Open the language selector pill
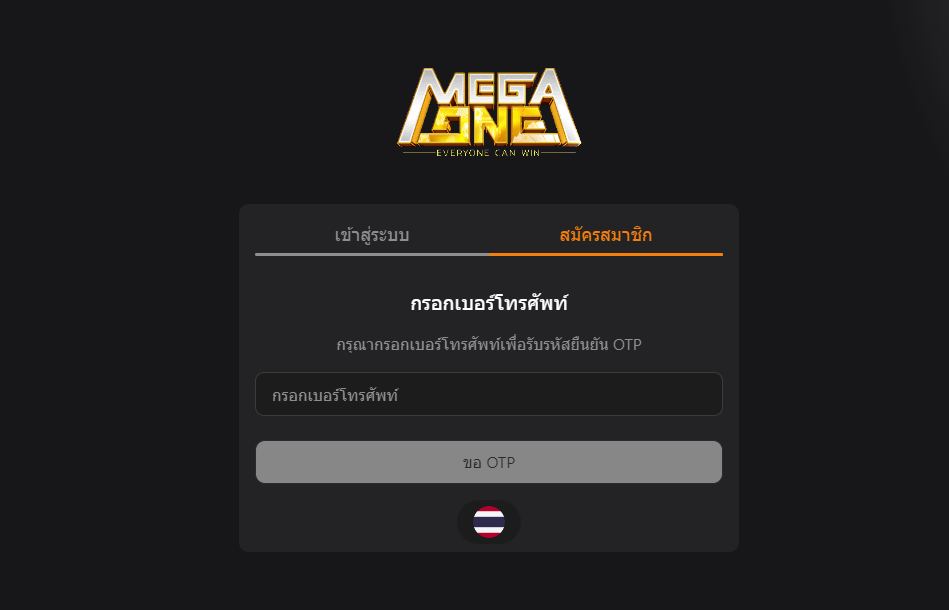Viewport: 949px width, 610px height. pyautogui.click(x=489, y=522)
